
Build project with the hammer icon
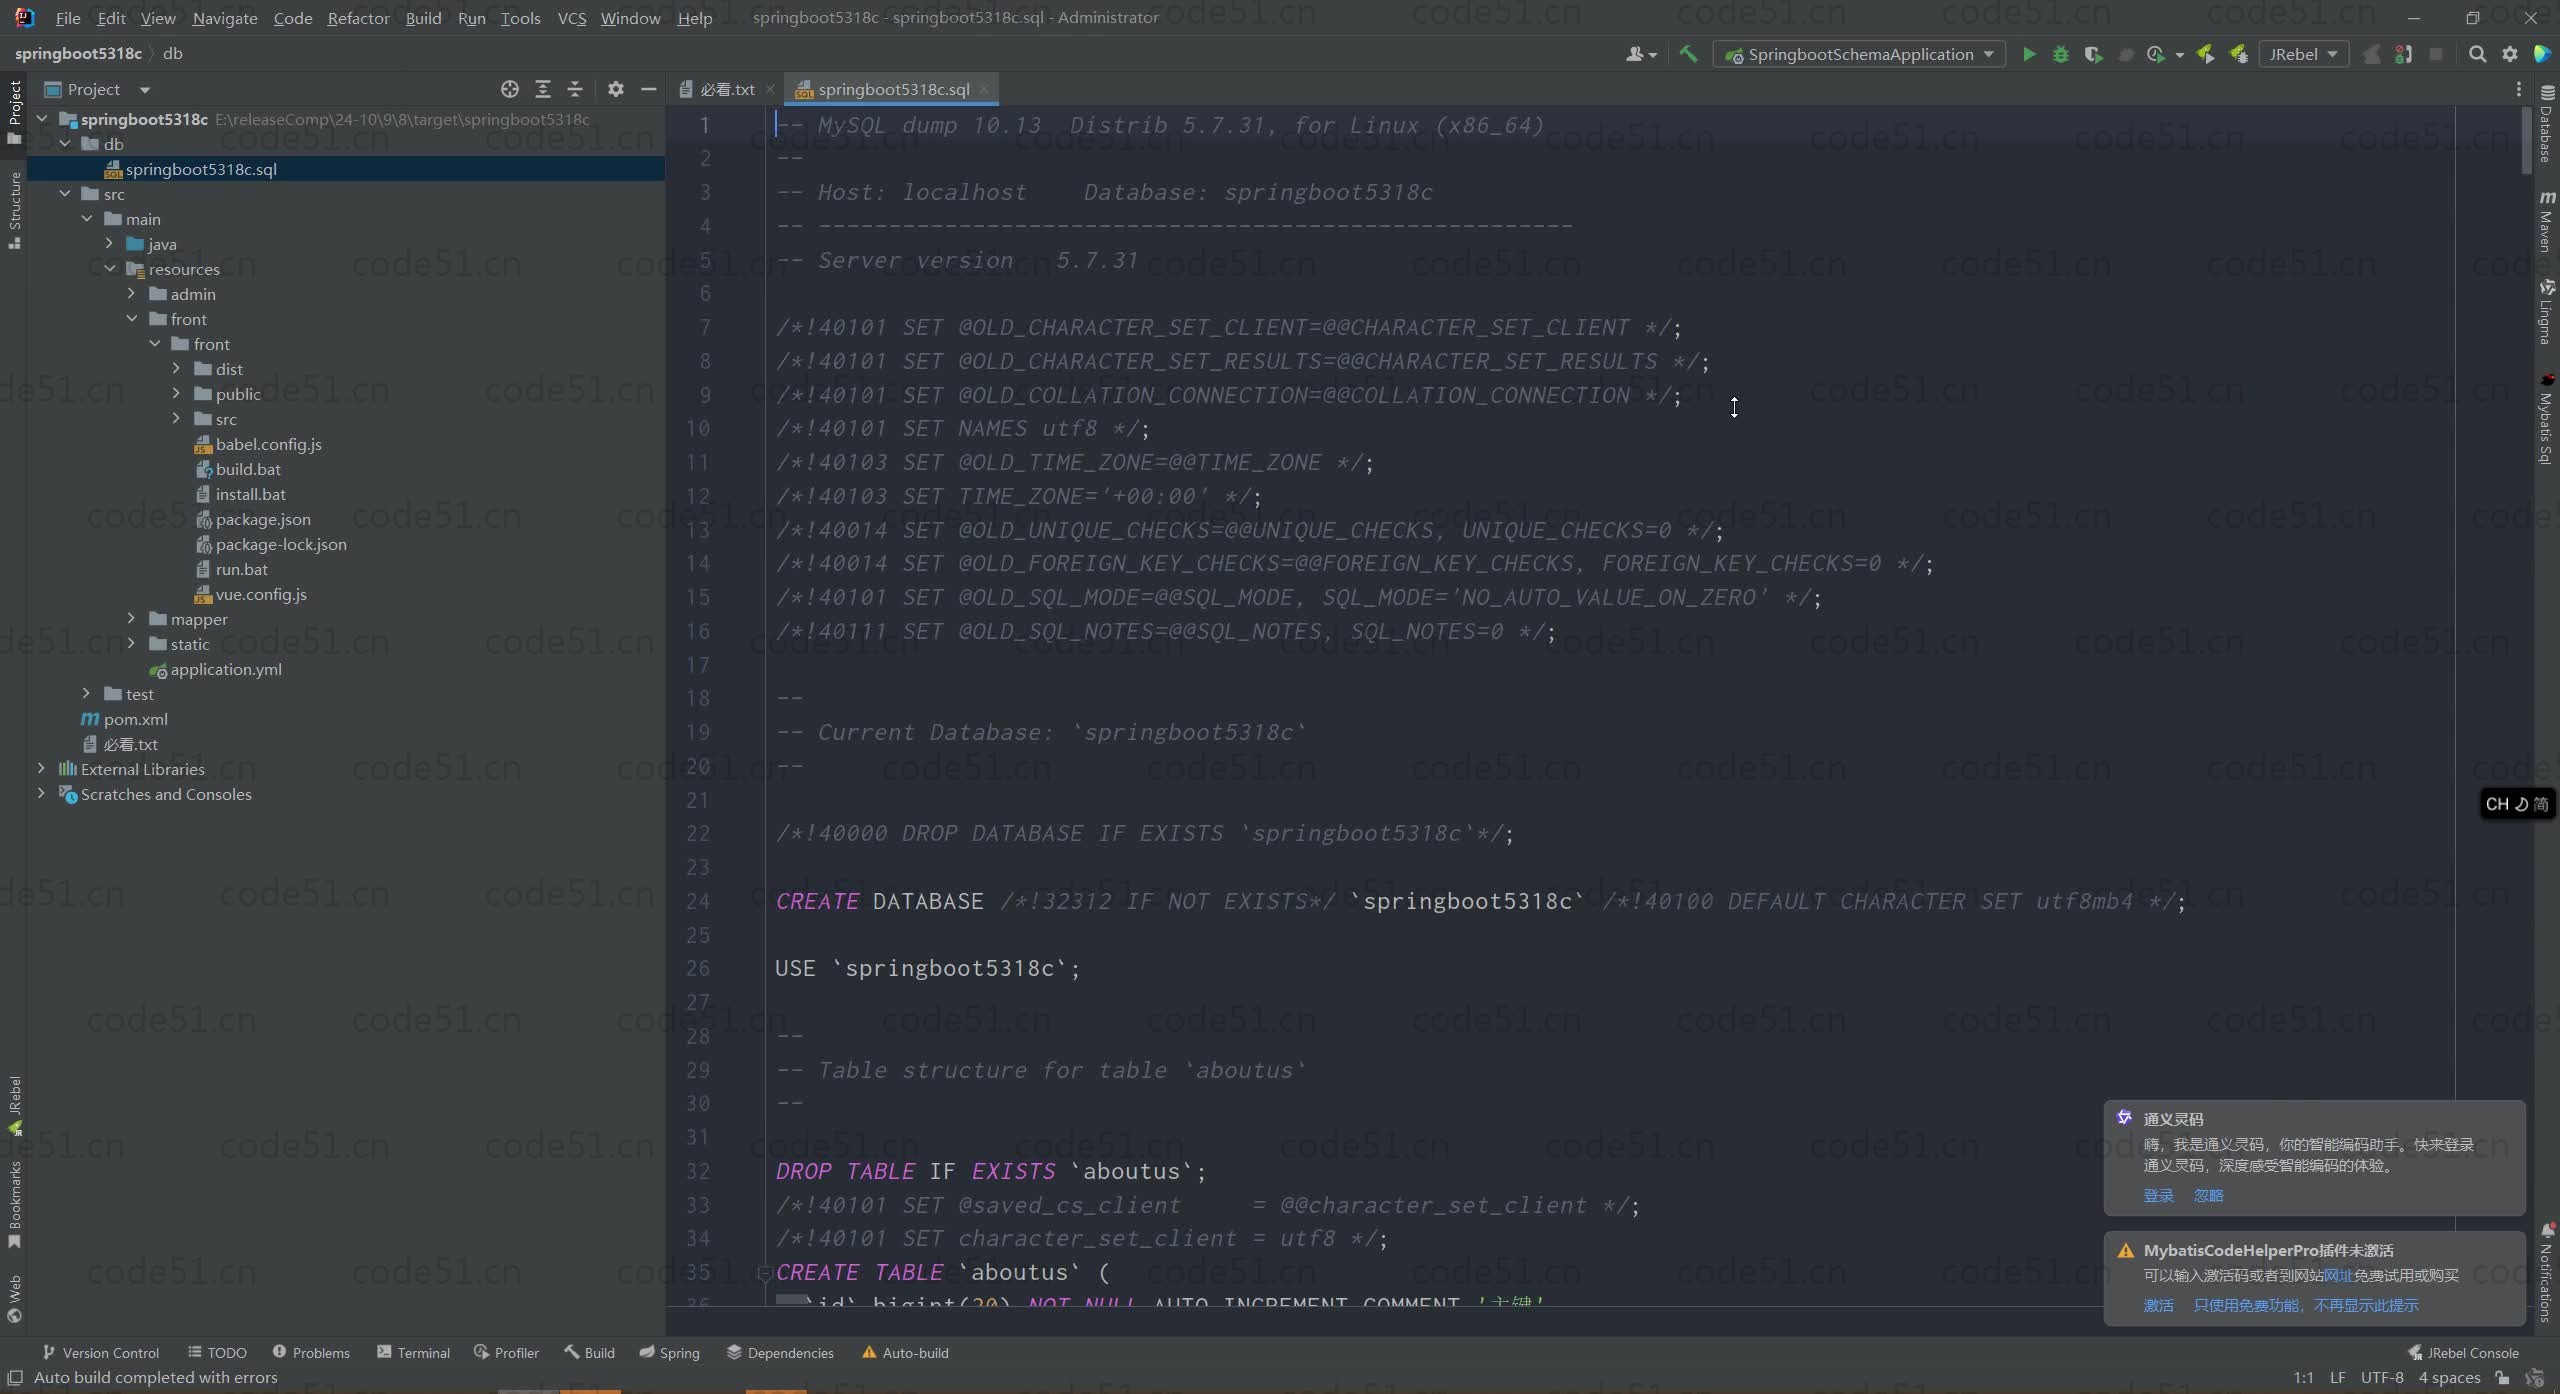[1688, 54]
